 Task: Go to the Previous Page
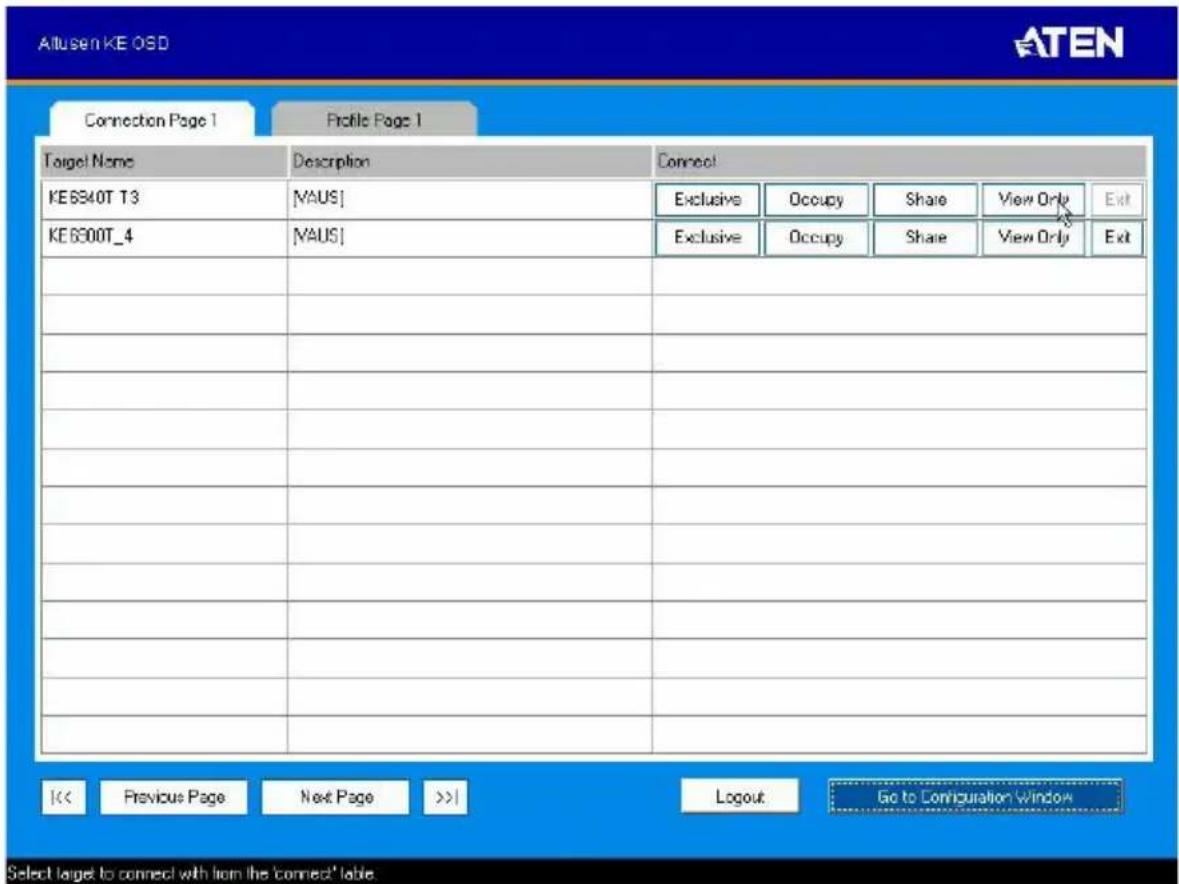pyautogui.click(x=174, y=798)
